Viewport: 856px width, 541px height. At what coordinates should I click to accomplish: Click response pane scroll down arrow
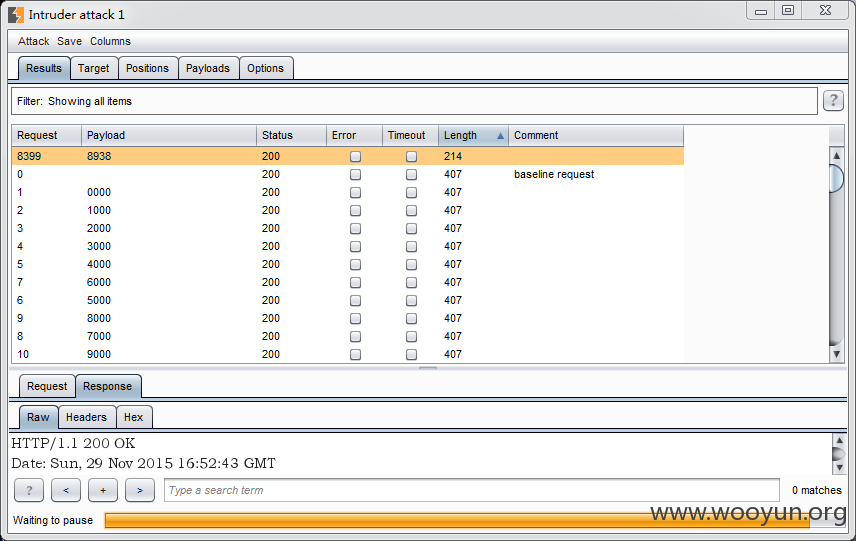point(839,468)
